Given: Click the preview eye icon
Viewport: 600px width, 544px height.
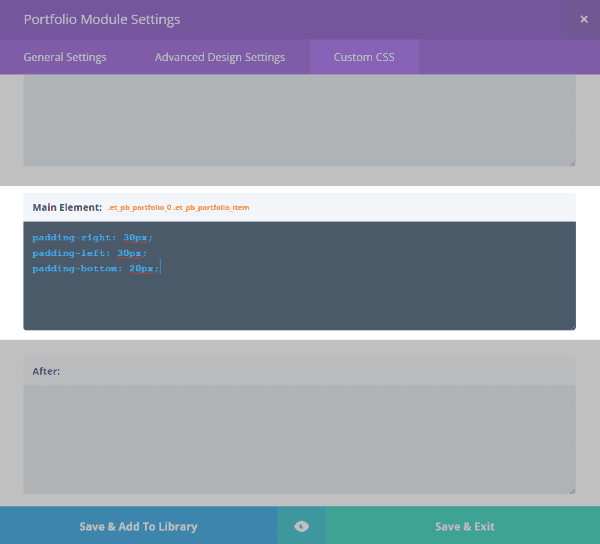Looking at the screenshot, I should [x=301, y=526].
